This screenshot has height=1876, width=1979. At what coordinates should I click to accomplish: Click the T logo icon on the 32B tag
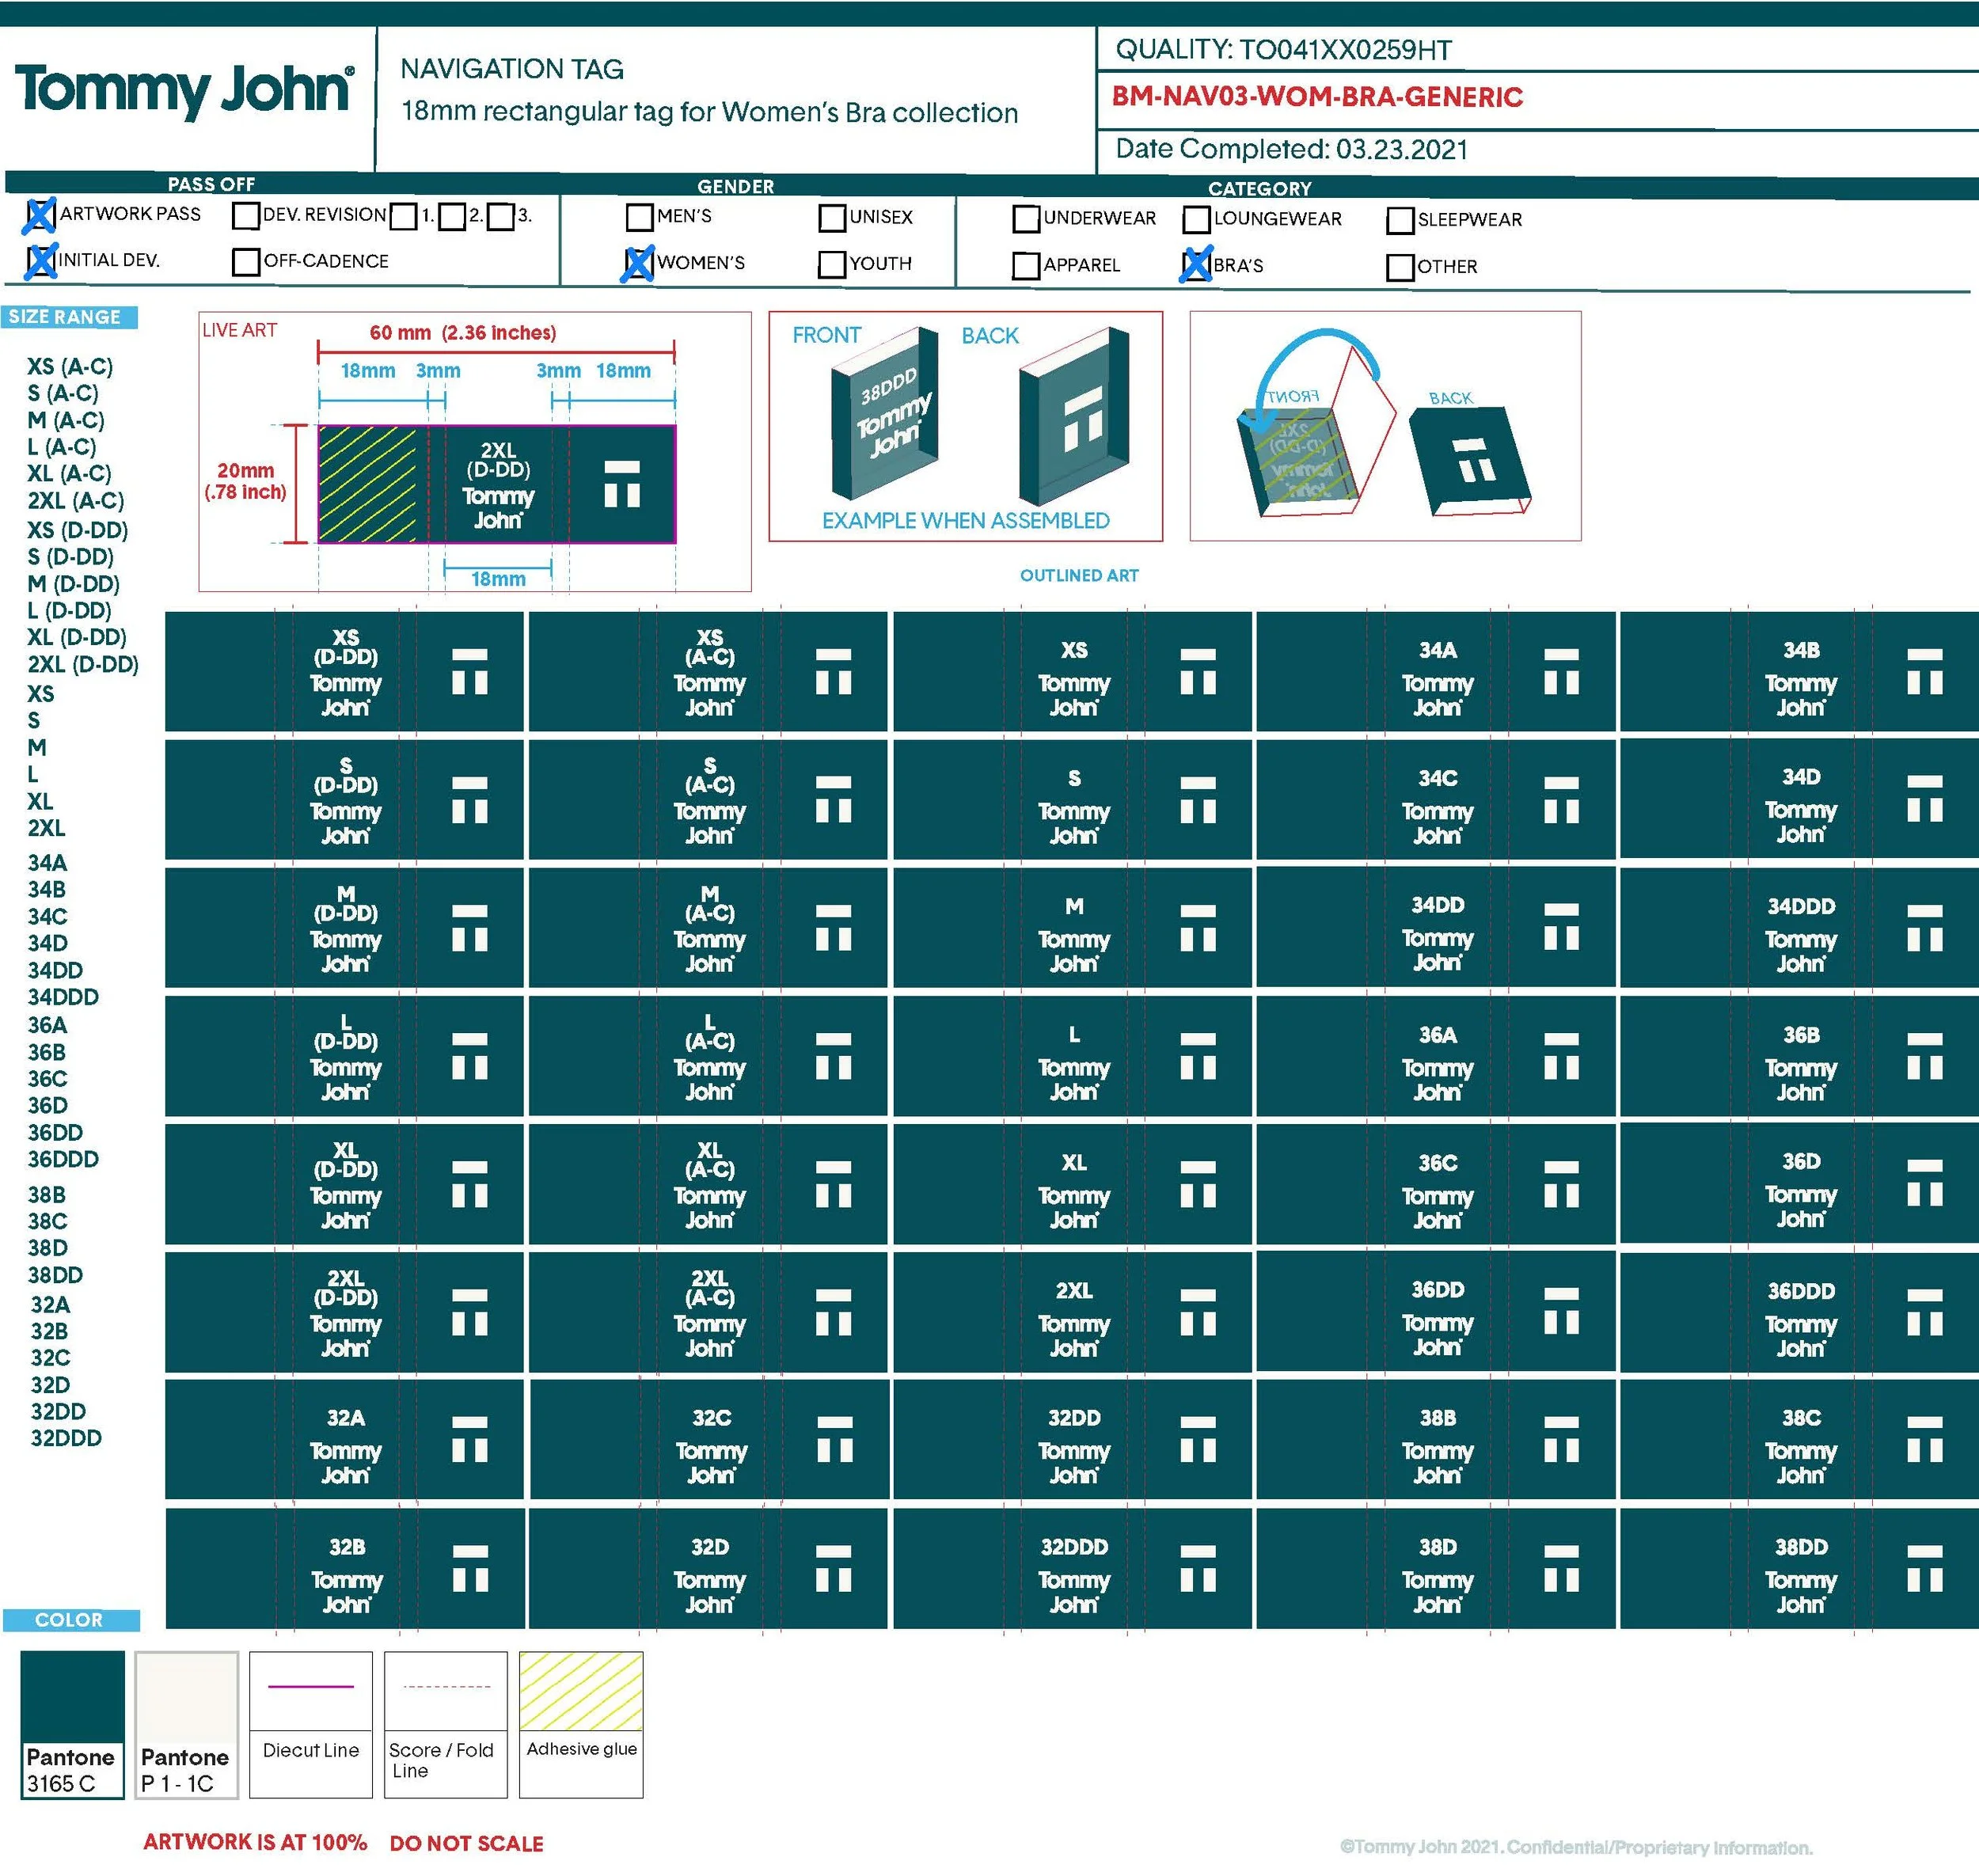470,1567
